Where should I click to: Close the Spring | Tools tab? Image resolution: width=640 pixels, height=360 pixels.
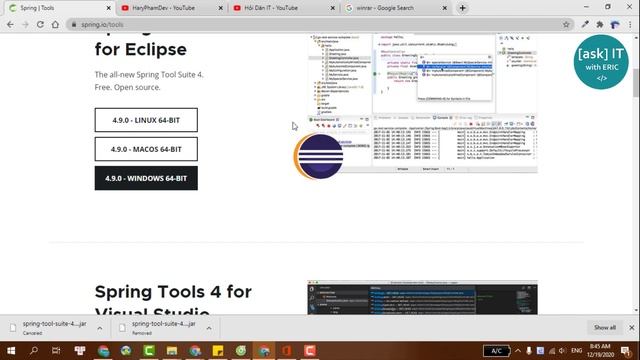[x=109, y=8]
